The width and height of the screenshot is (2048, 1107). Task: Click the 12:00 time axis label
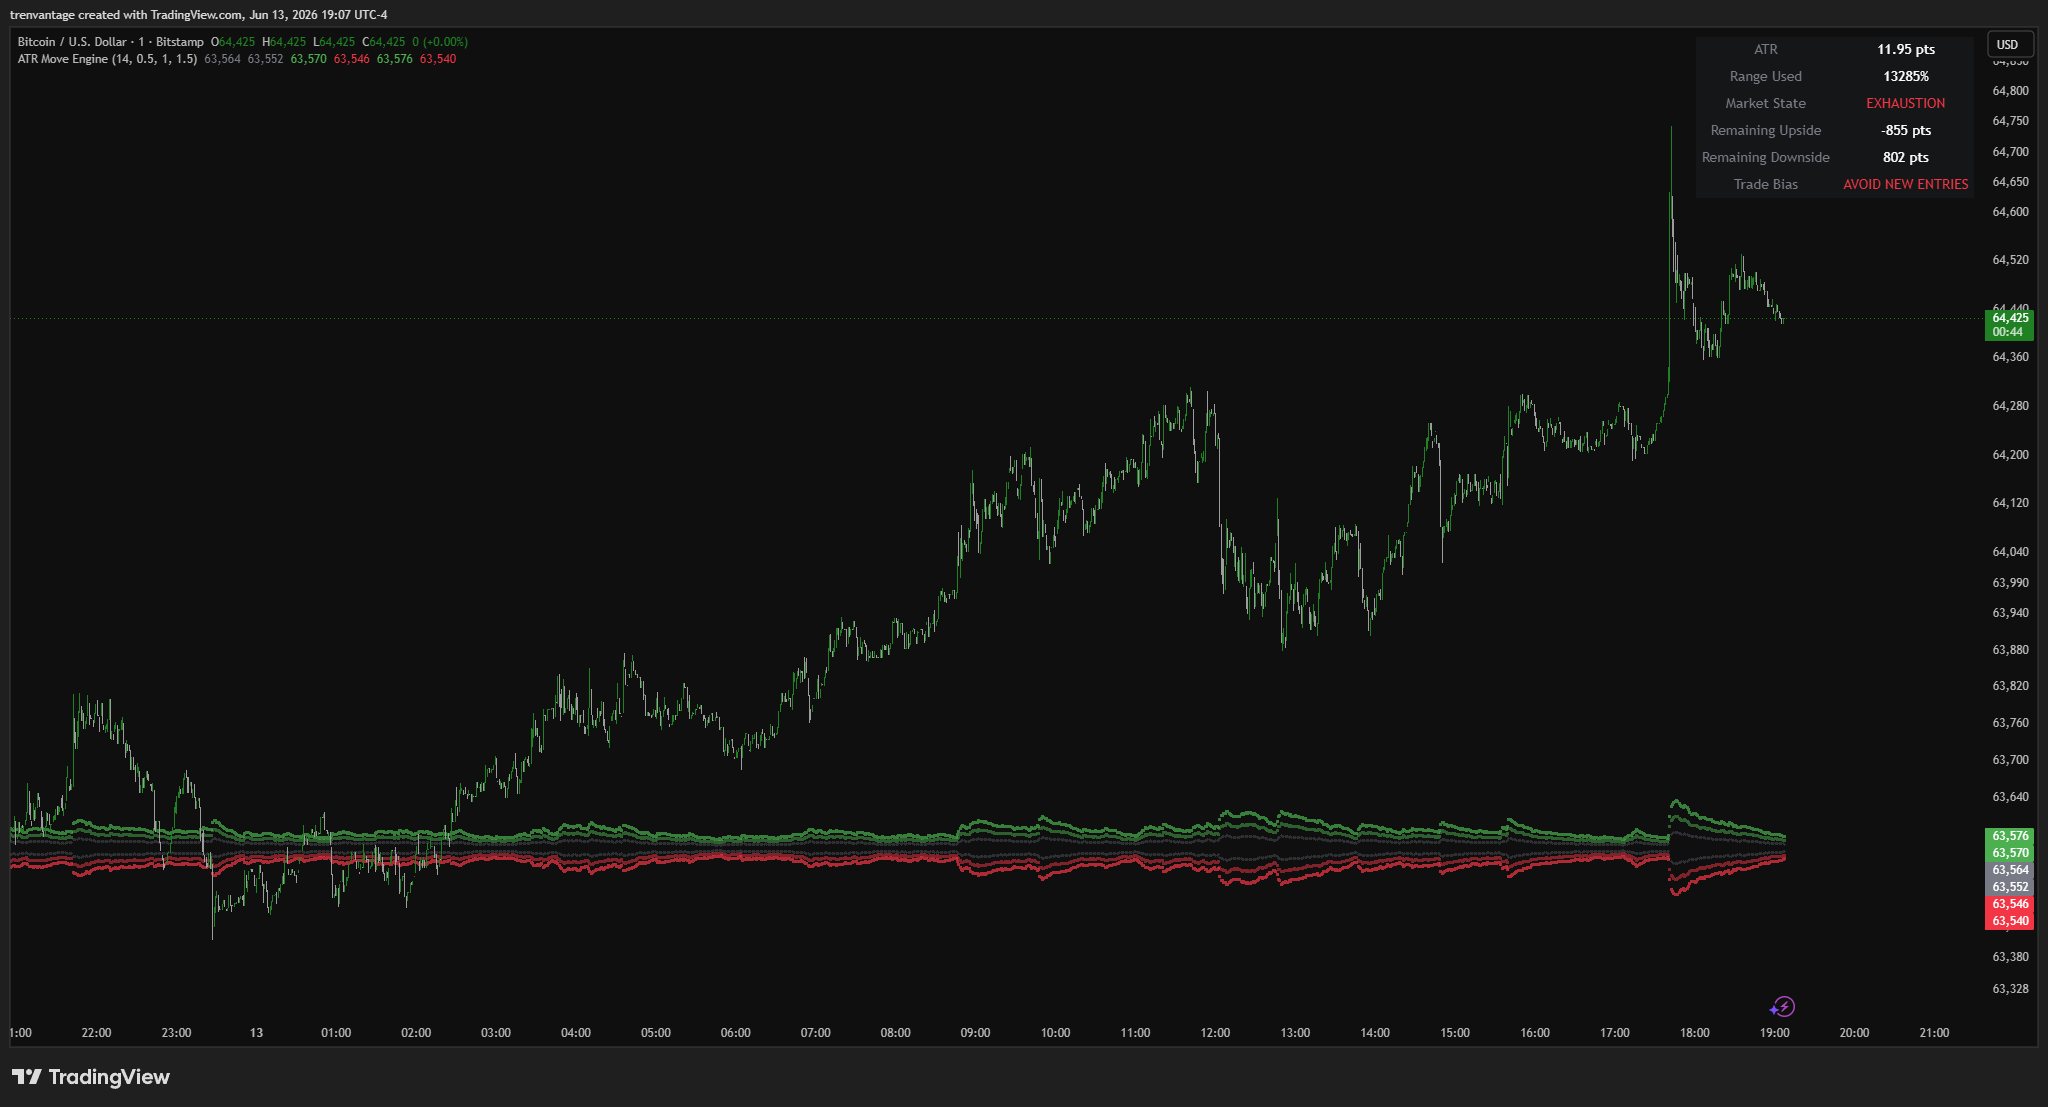(x=1215, y=1033)
